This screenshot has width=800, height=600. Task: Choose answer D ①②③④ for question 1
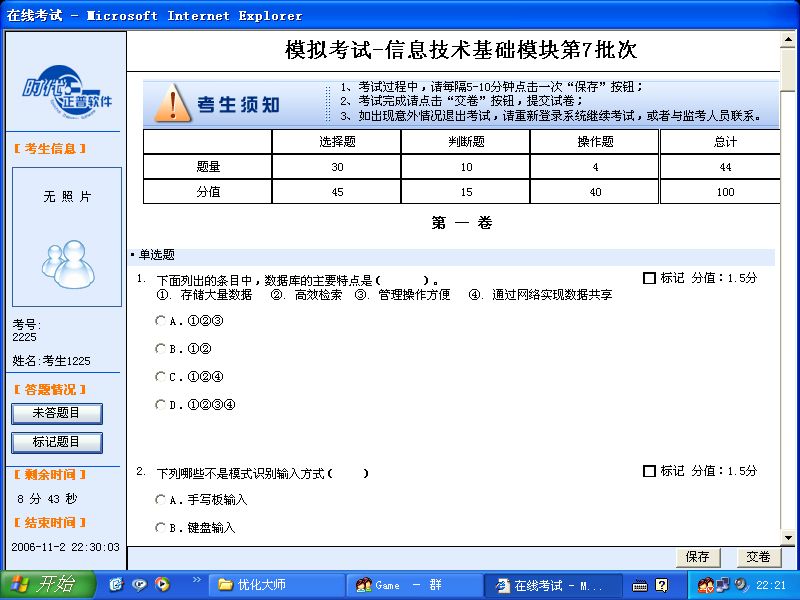[x=160, y=405]
